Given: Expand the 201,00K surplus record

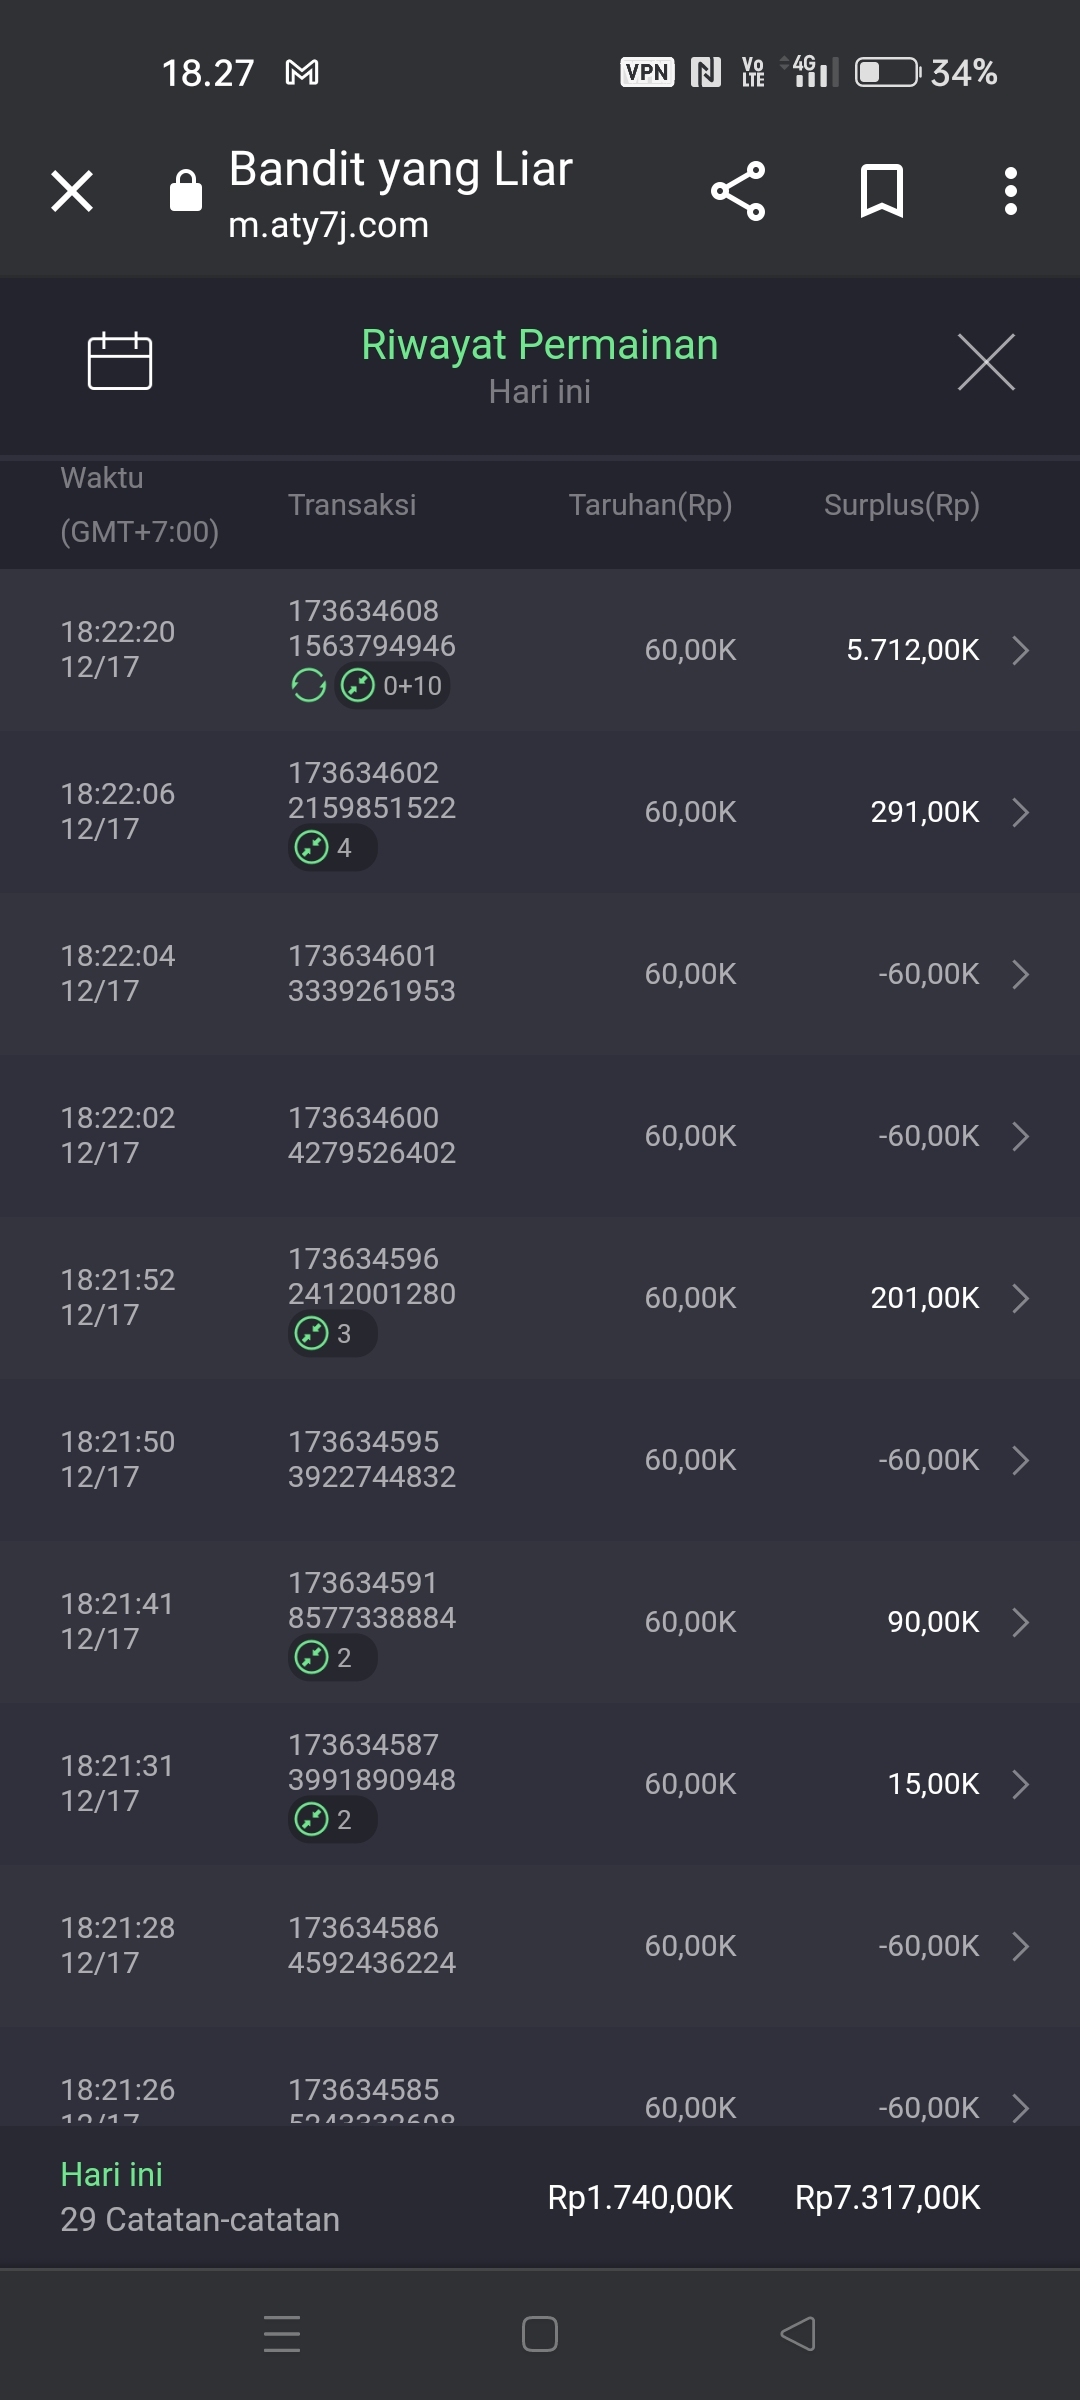Looking at the screenshot, I should (x=1020, y=1298).
